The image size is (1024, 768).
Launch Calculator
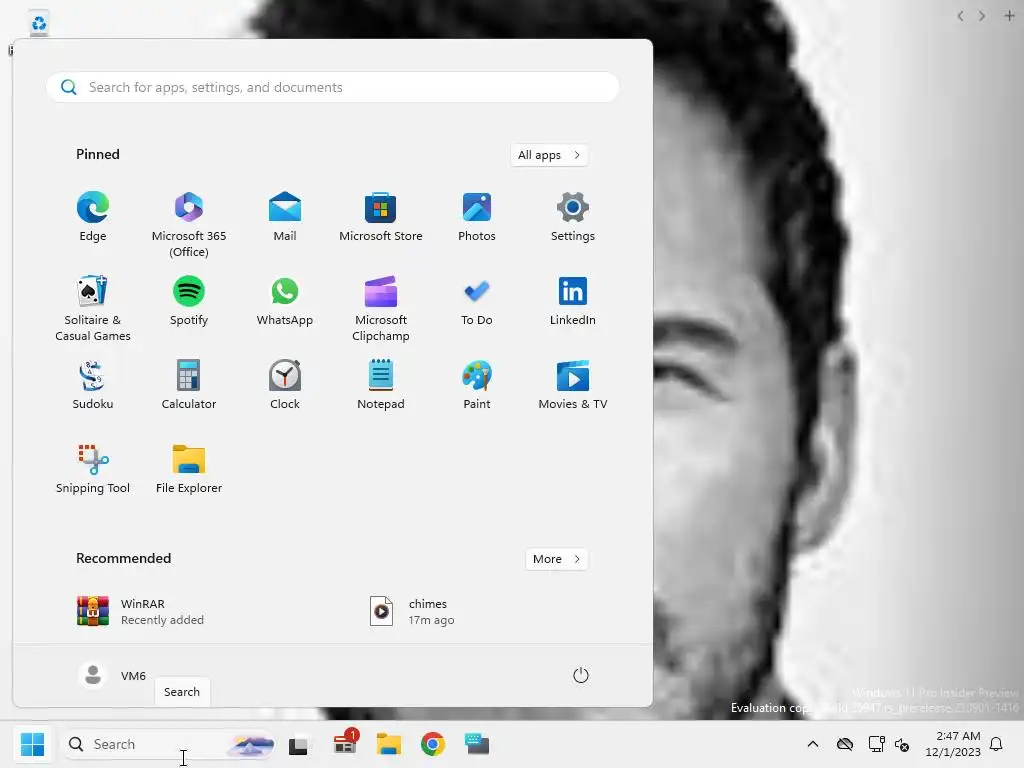tap(189, 385)
